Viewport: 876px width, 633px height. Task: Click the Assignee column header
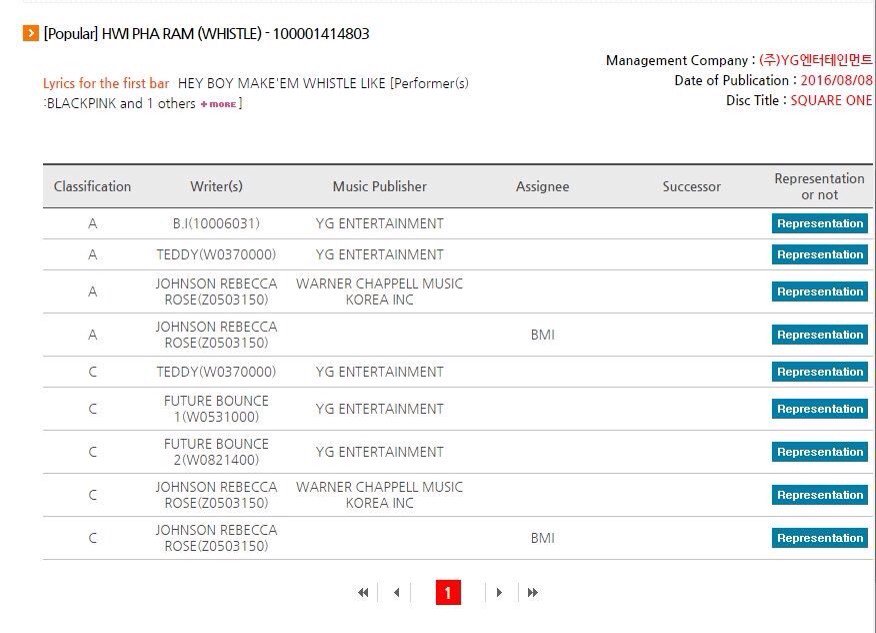542,187
